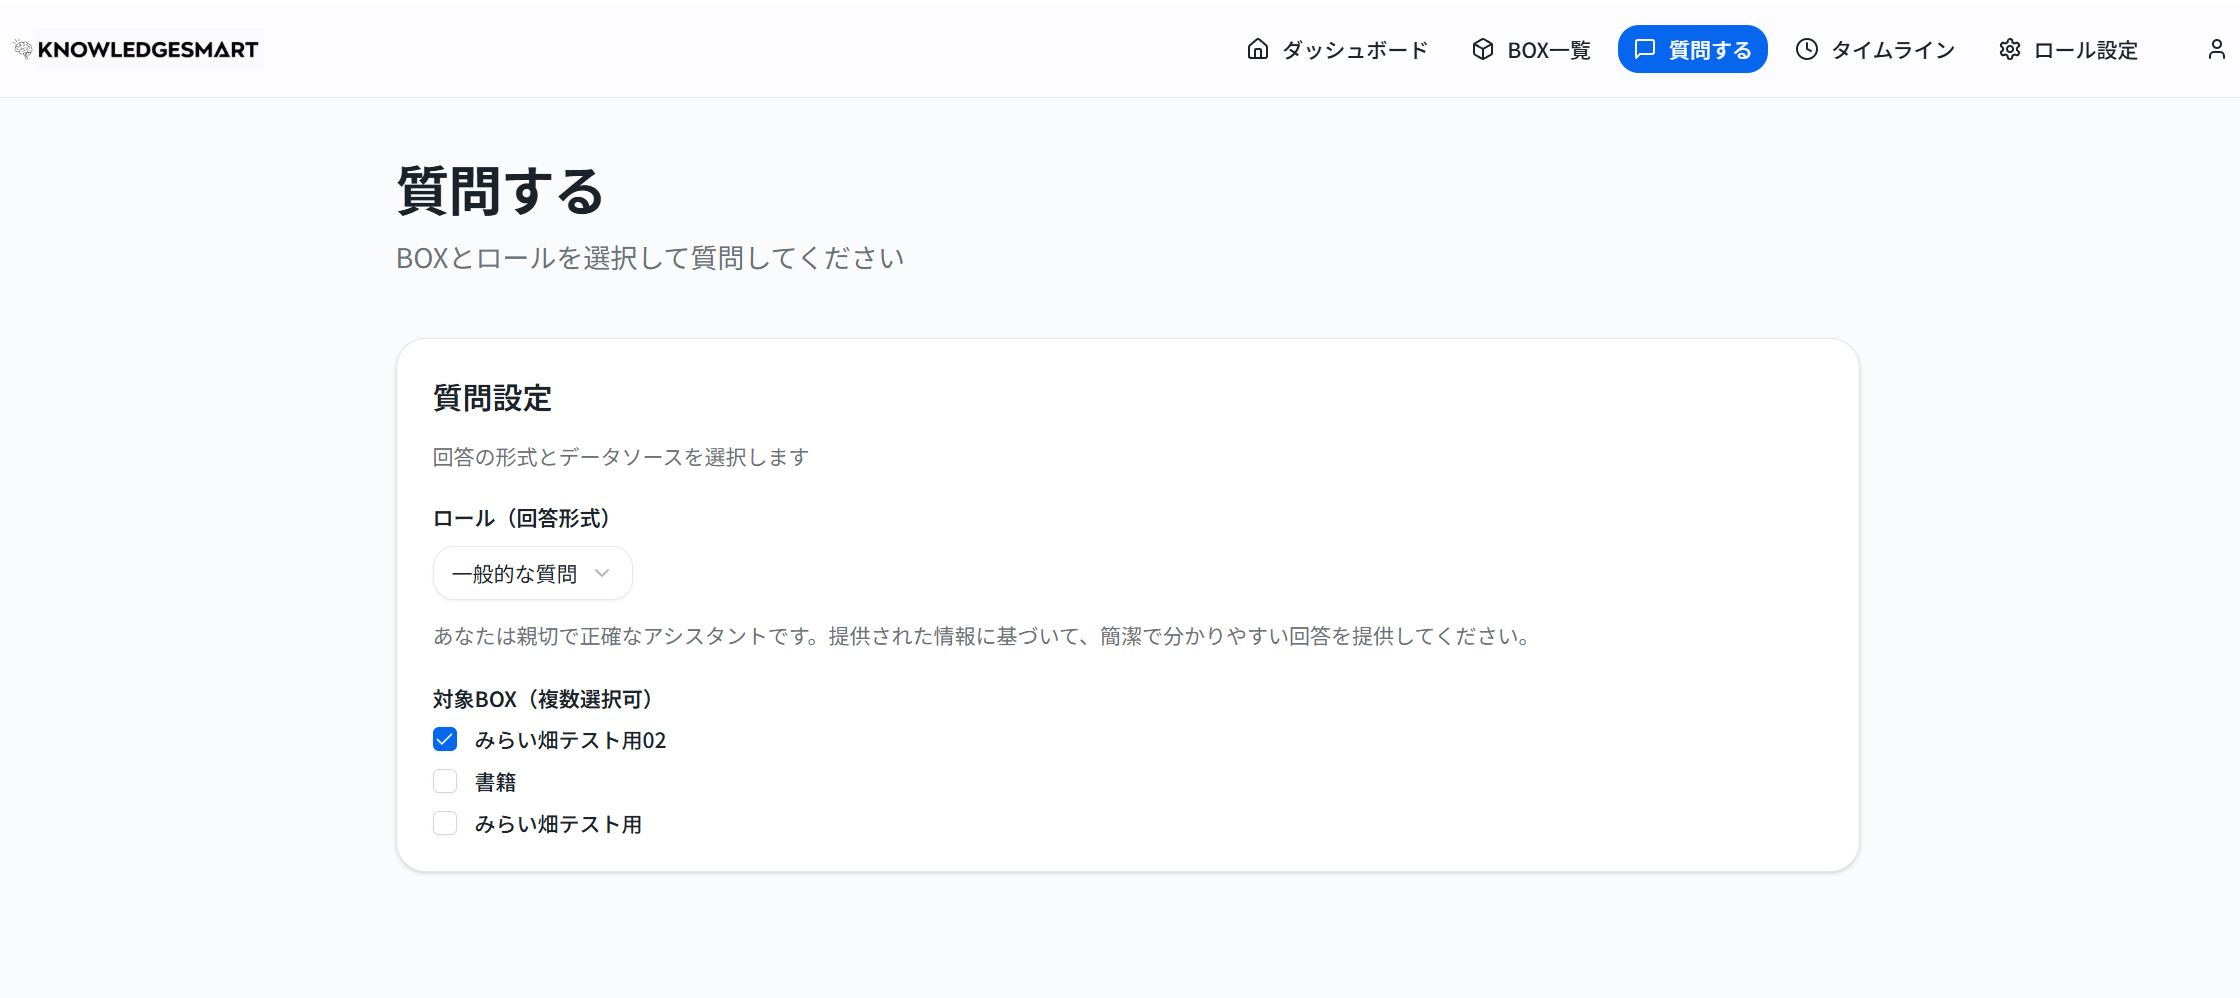The width and height of the screenshot is (2240, 998).
Task: Expand the ロール（回答形式）selection control
Action: (532, 573)
